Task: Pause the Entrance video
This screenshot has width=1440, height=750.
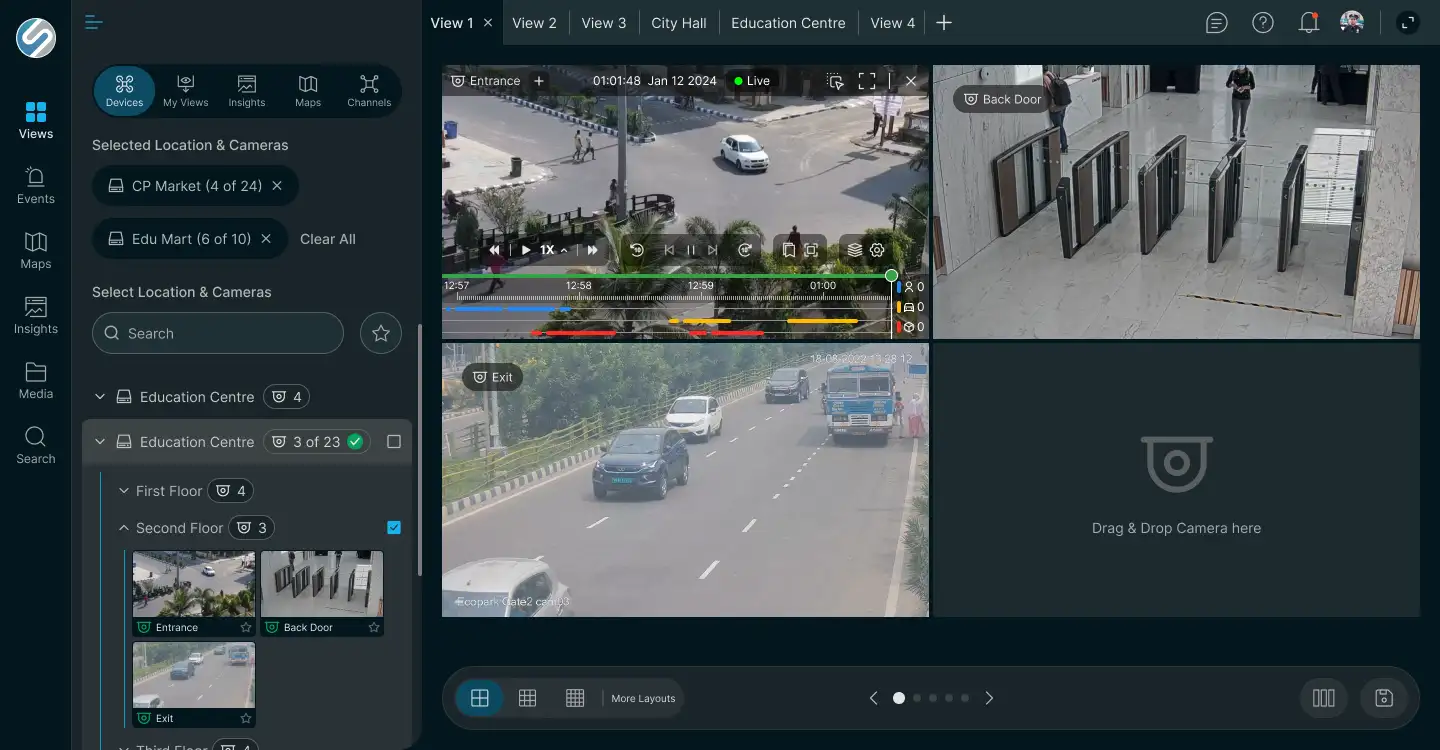Action: pos(691,250)
